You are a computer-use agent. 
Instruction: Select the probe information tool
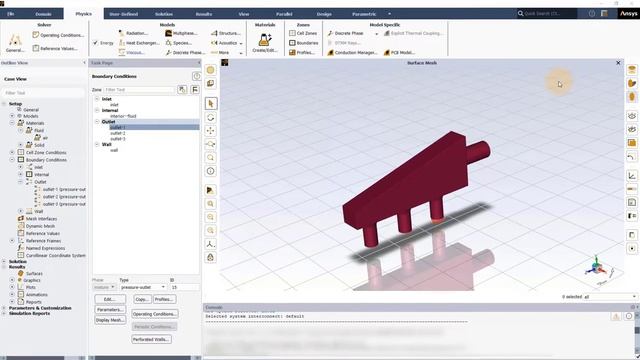click(211, 171)
